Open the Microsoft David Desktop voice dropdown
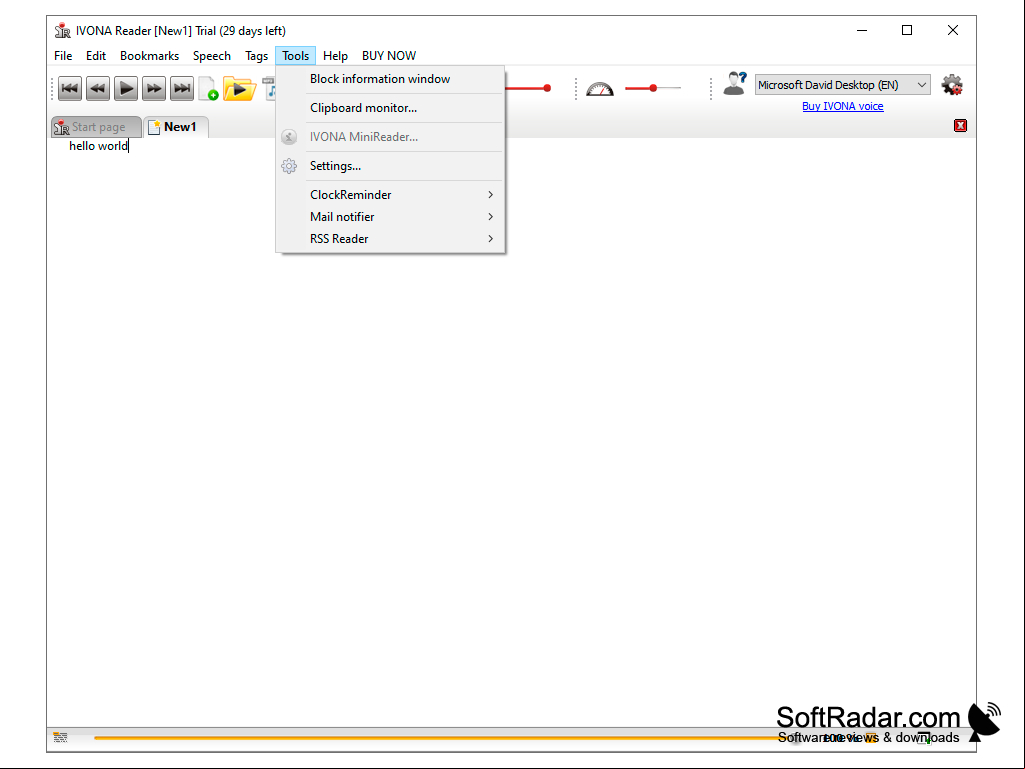The height and width of the screenshot is (769, 1025). pos(843,85)
